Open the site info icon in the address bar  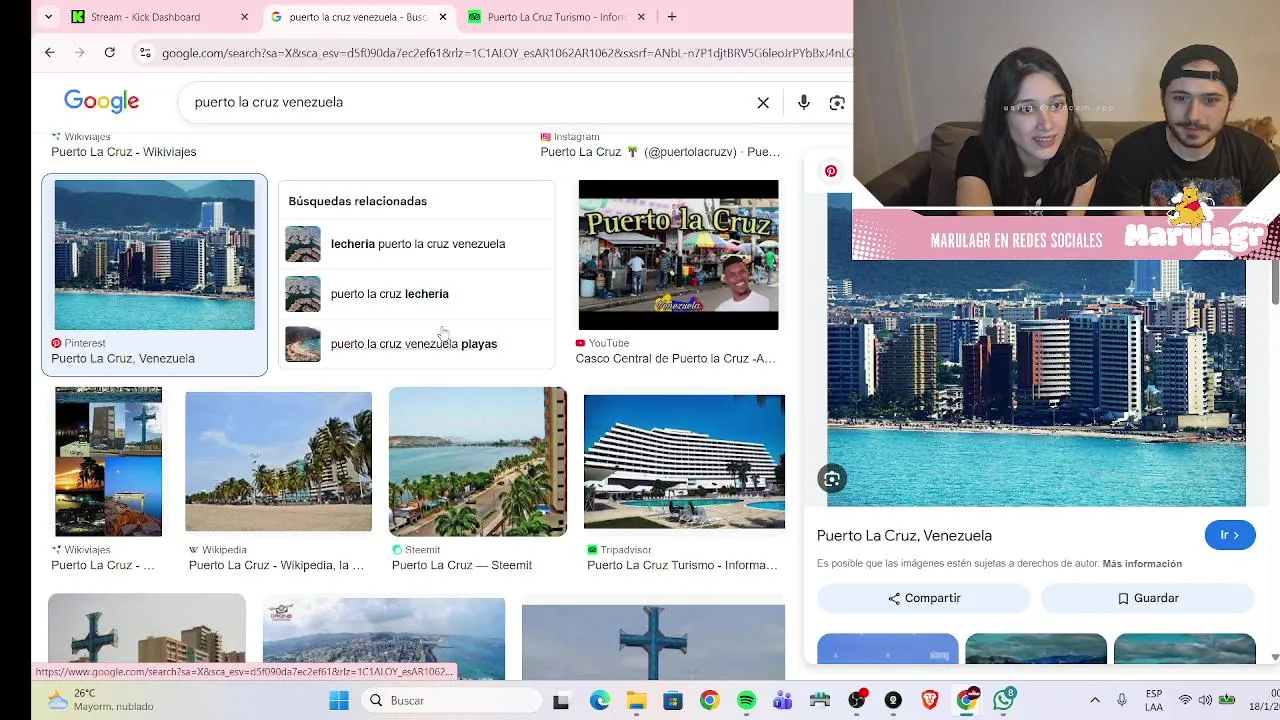(x=145, y=53)
